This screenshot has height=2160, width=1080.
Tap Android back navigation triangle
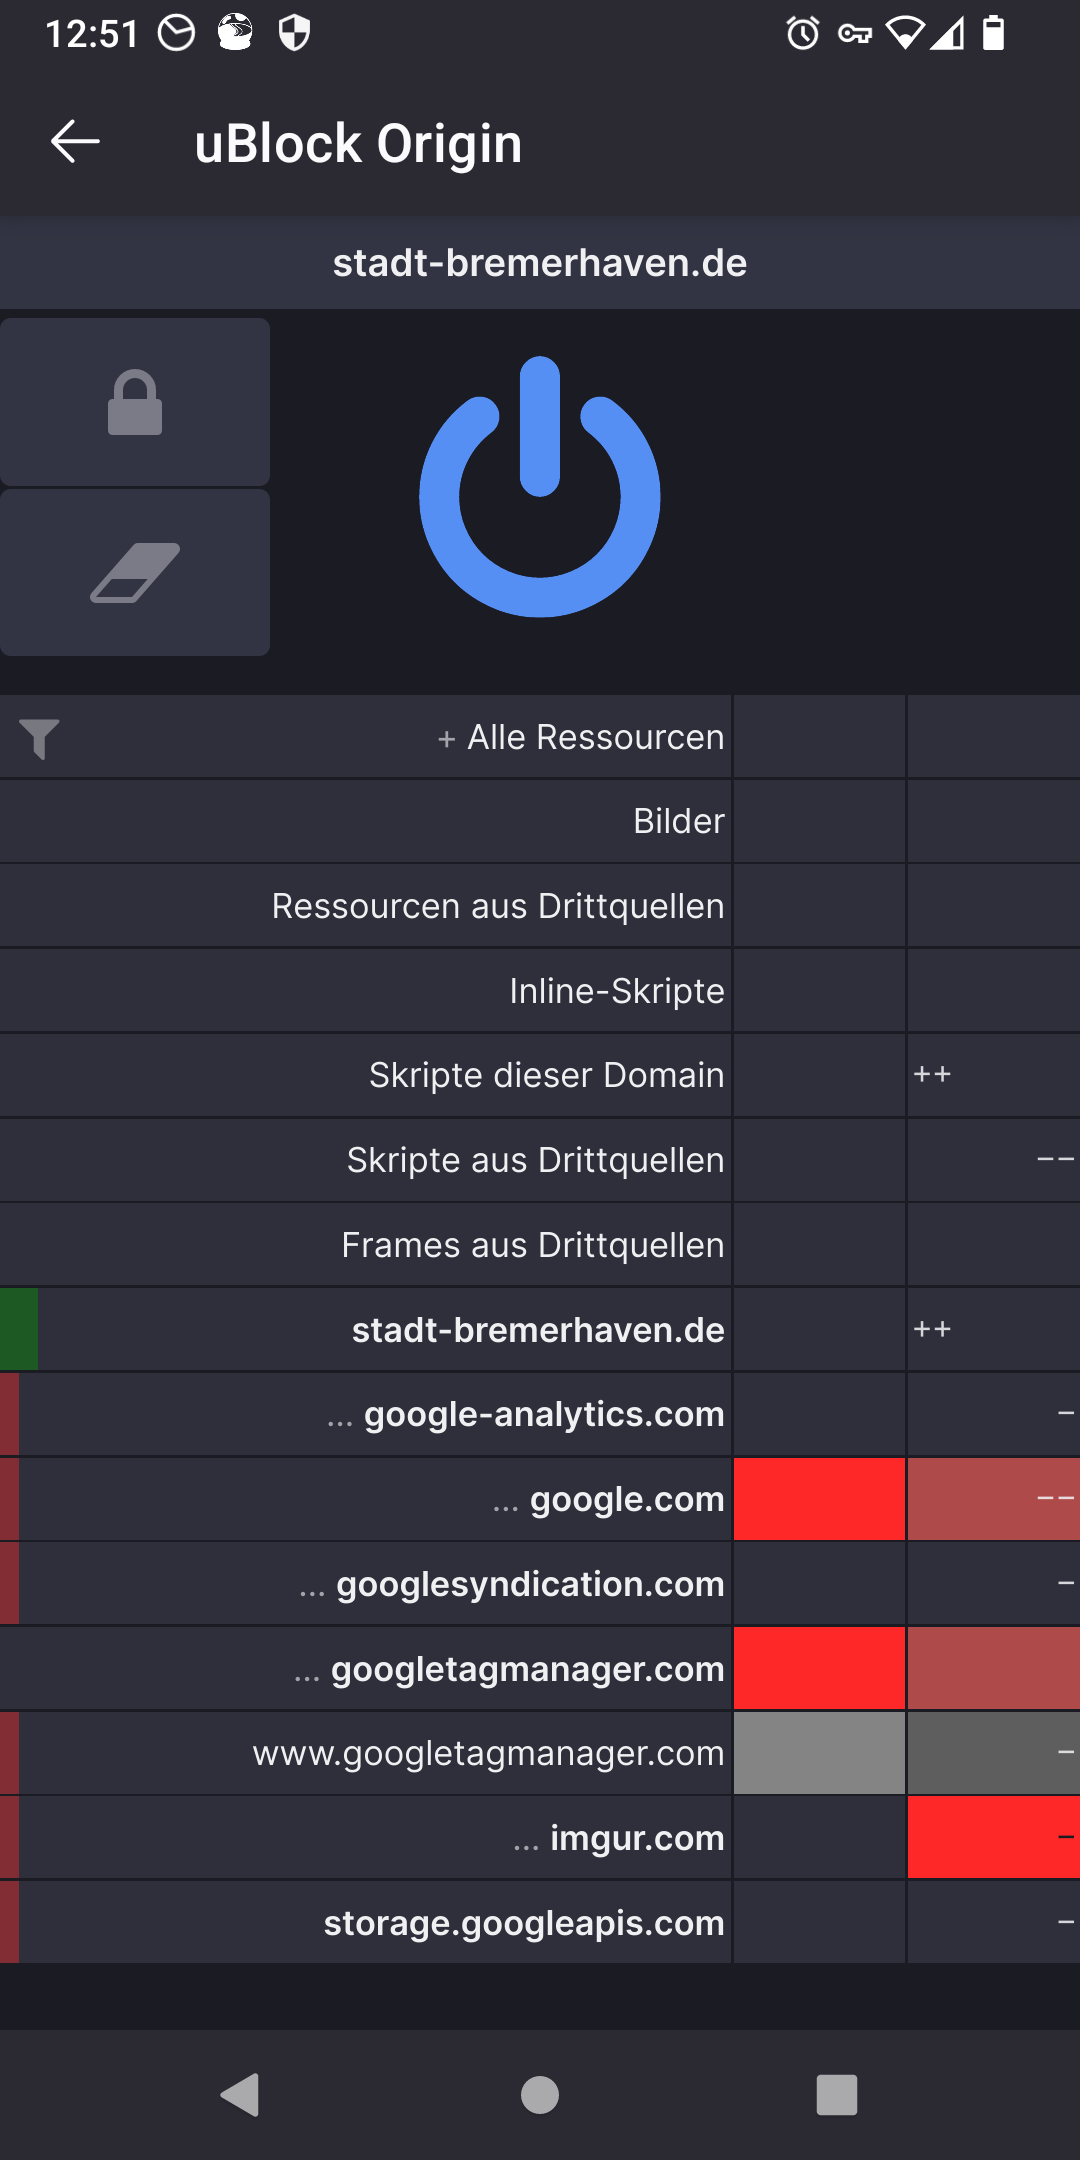tap(241, 2094)
